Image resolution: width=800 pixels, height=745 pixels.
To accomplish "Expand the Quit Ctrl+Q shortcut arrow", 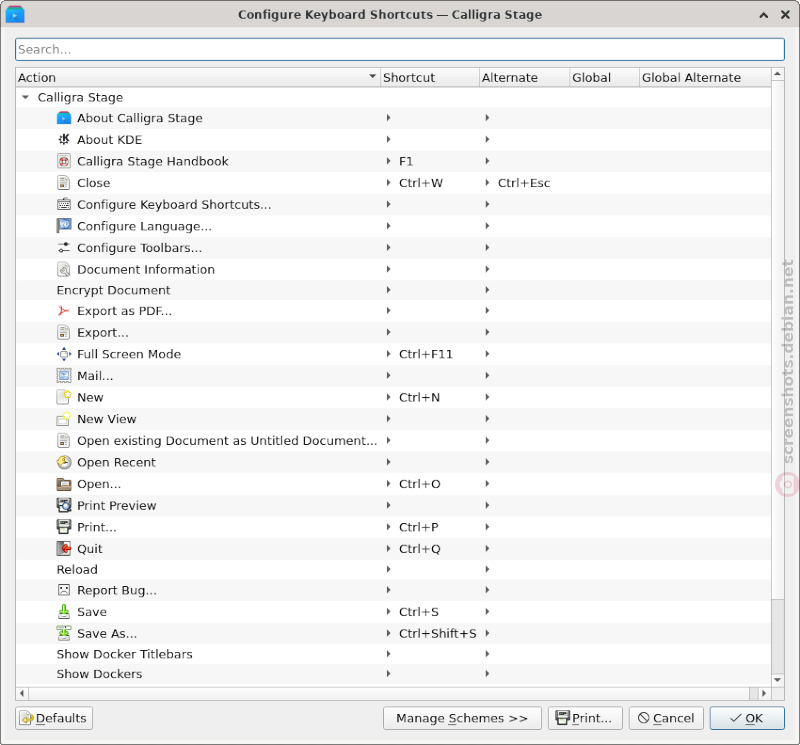I will click(x=389, y=549).
